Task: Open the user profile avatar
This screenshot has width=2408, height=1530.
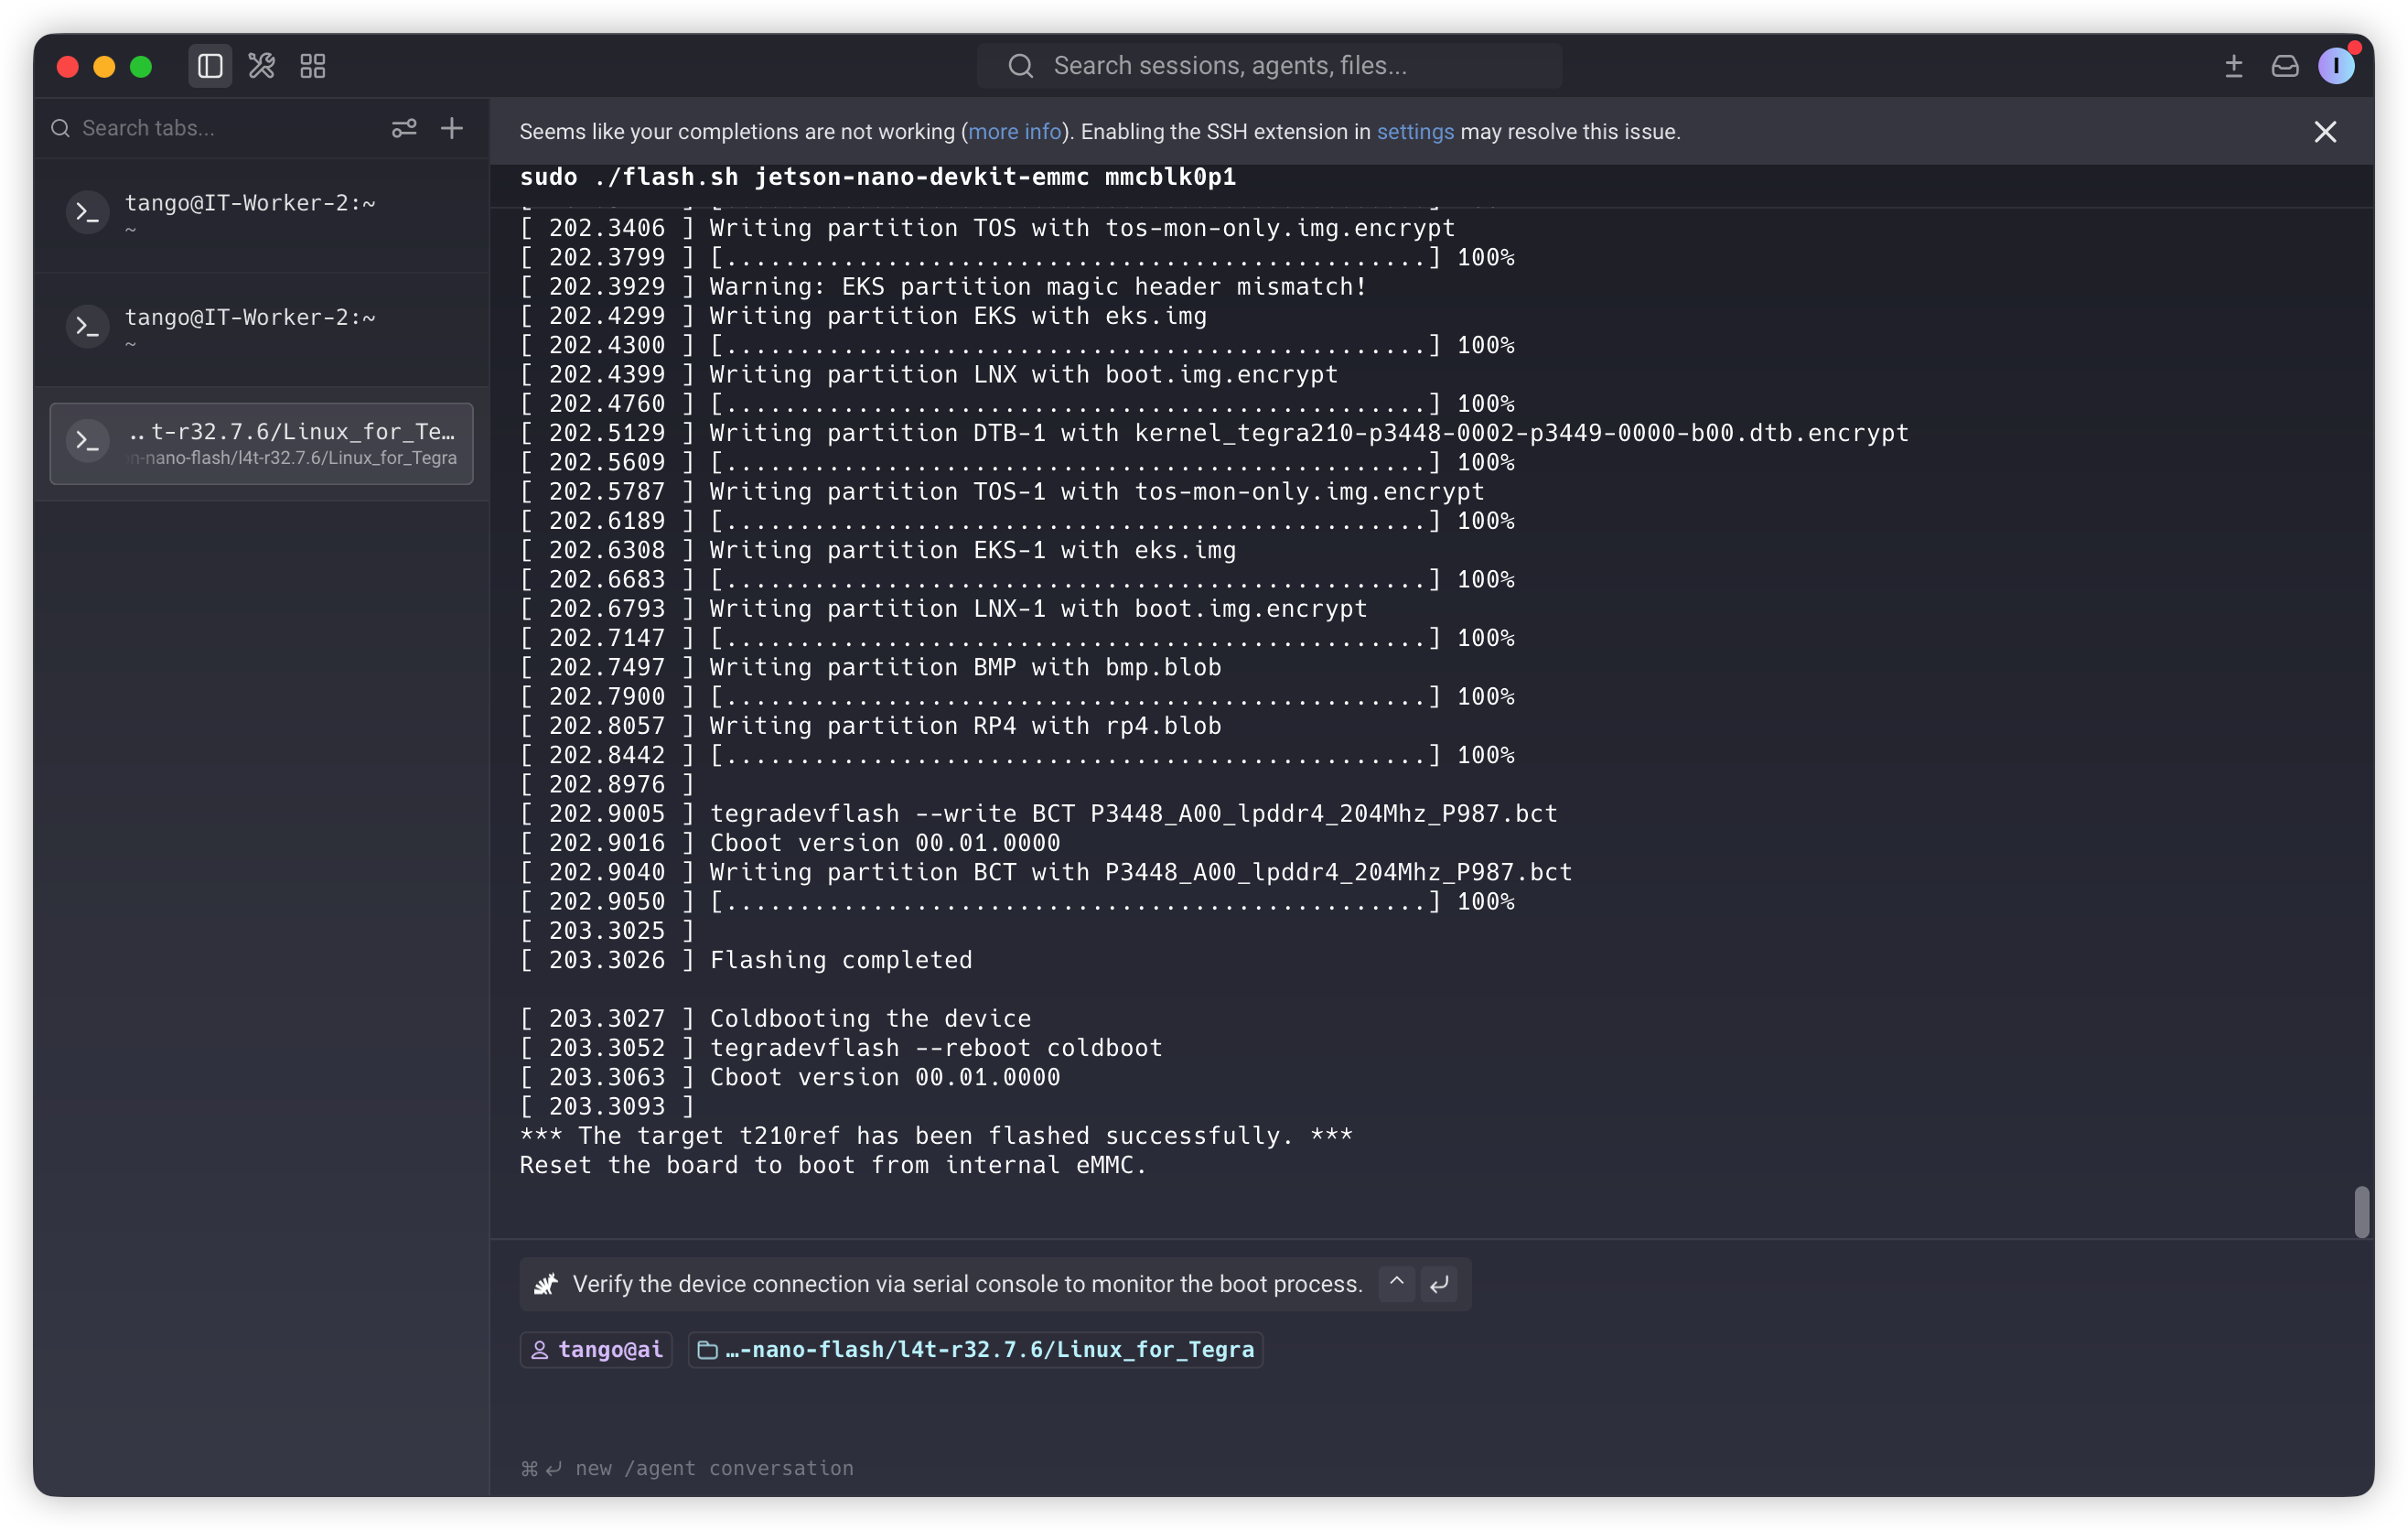Action: pos(2336,66)
